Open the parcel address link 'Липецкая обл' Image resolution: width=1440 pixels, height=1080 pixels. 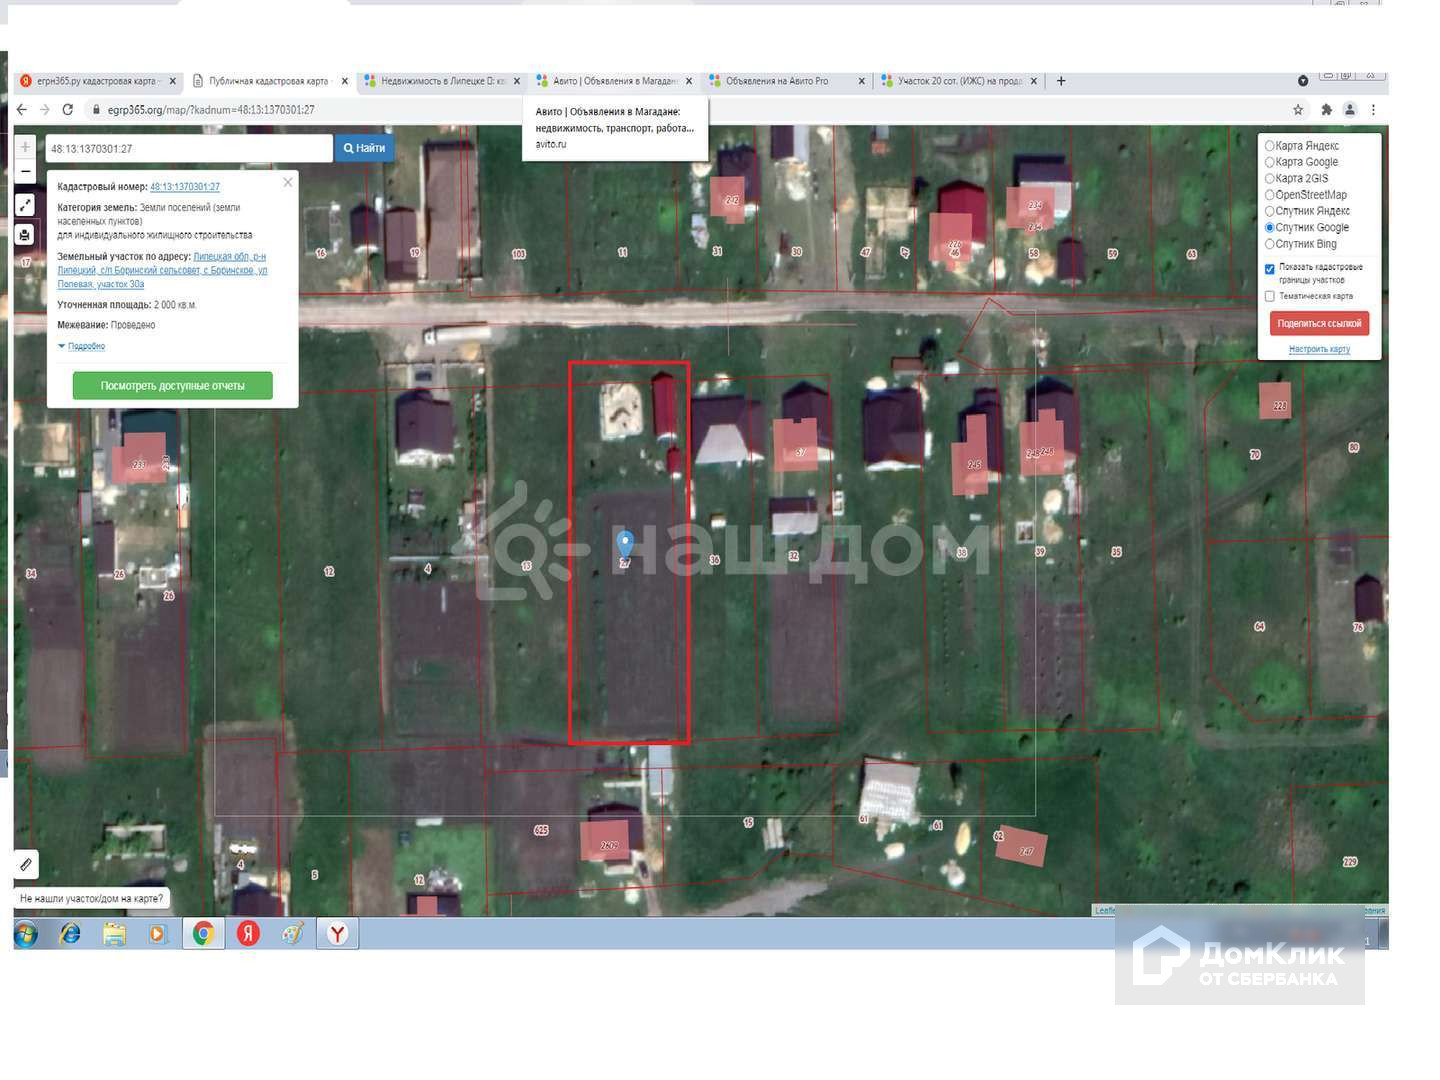[x=162, y=270]
